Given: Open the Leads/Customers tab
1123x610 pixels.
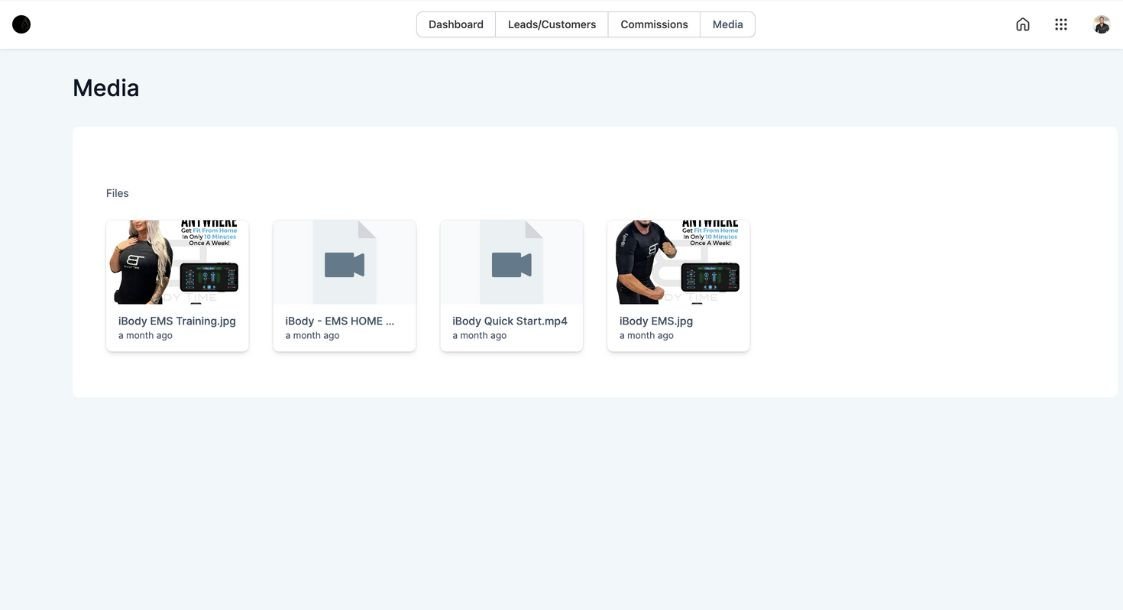Looking at the screenshot, I should [x=551, y=24].
